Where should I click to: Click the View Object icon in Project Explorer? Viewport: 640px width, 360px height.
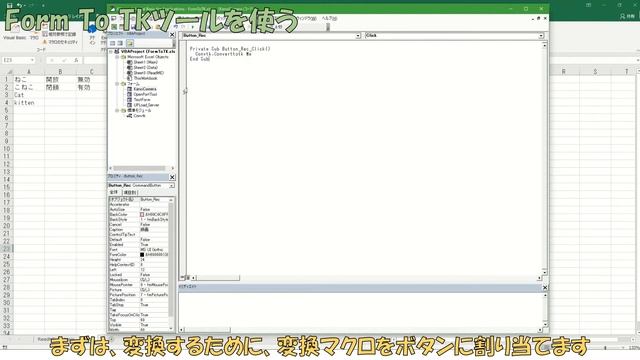(120, 43)
